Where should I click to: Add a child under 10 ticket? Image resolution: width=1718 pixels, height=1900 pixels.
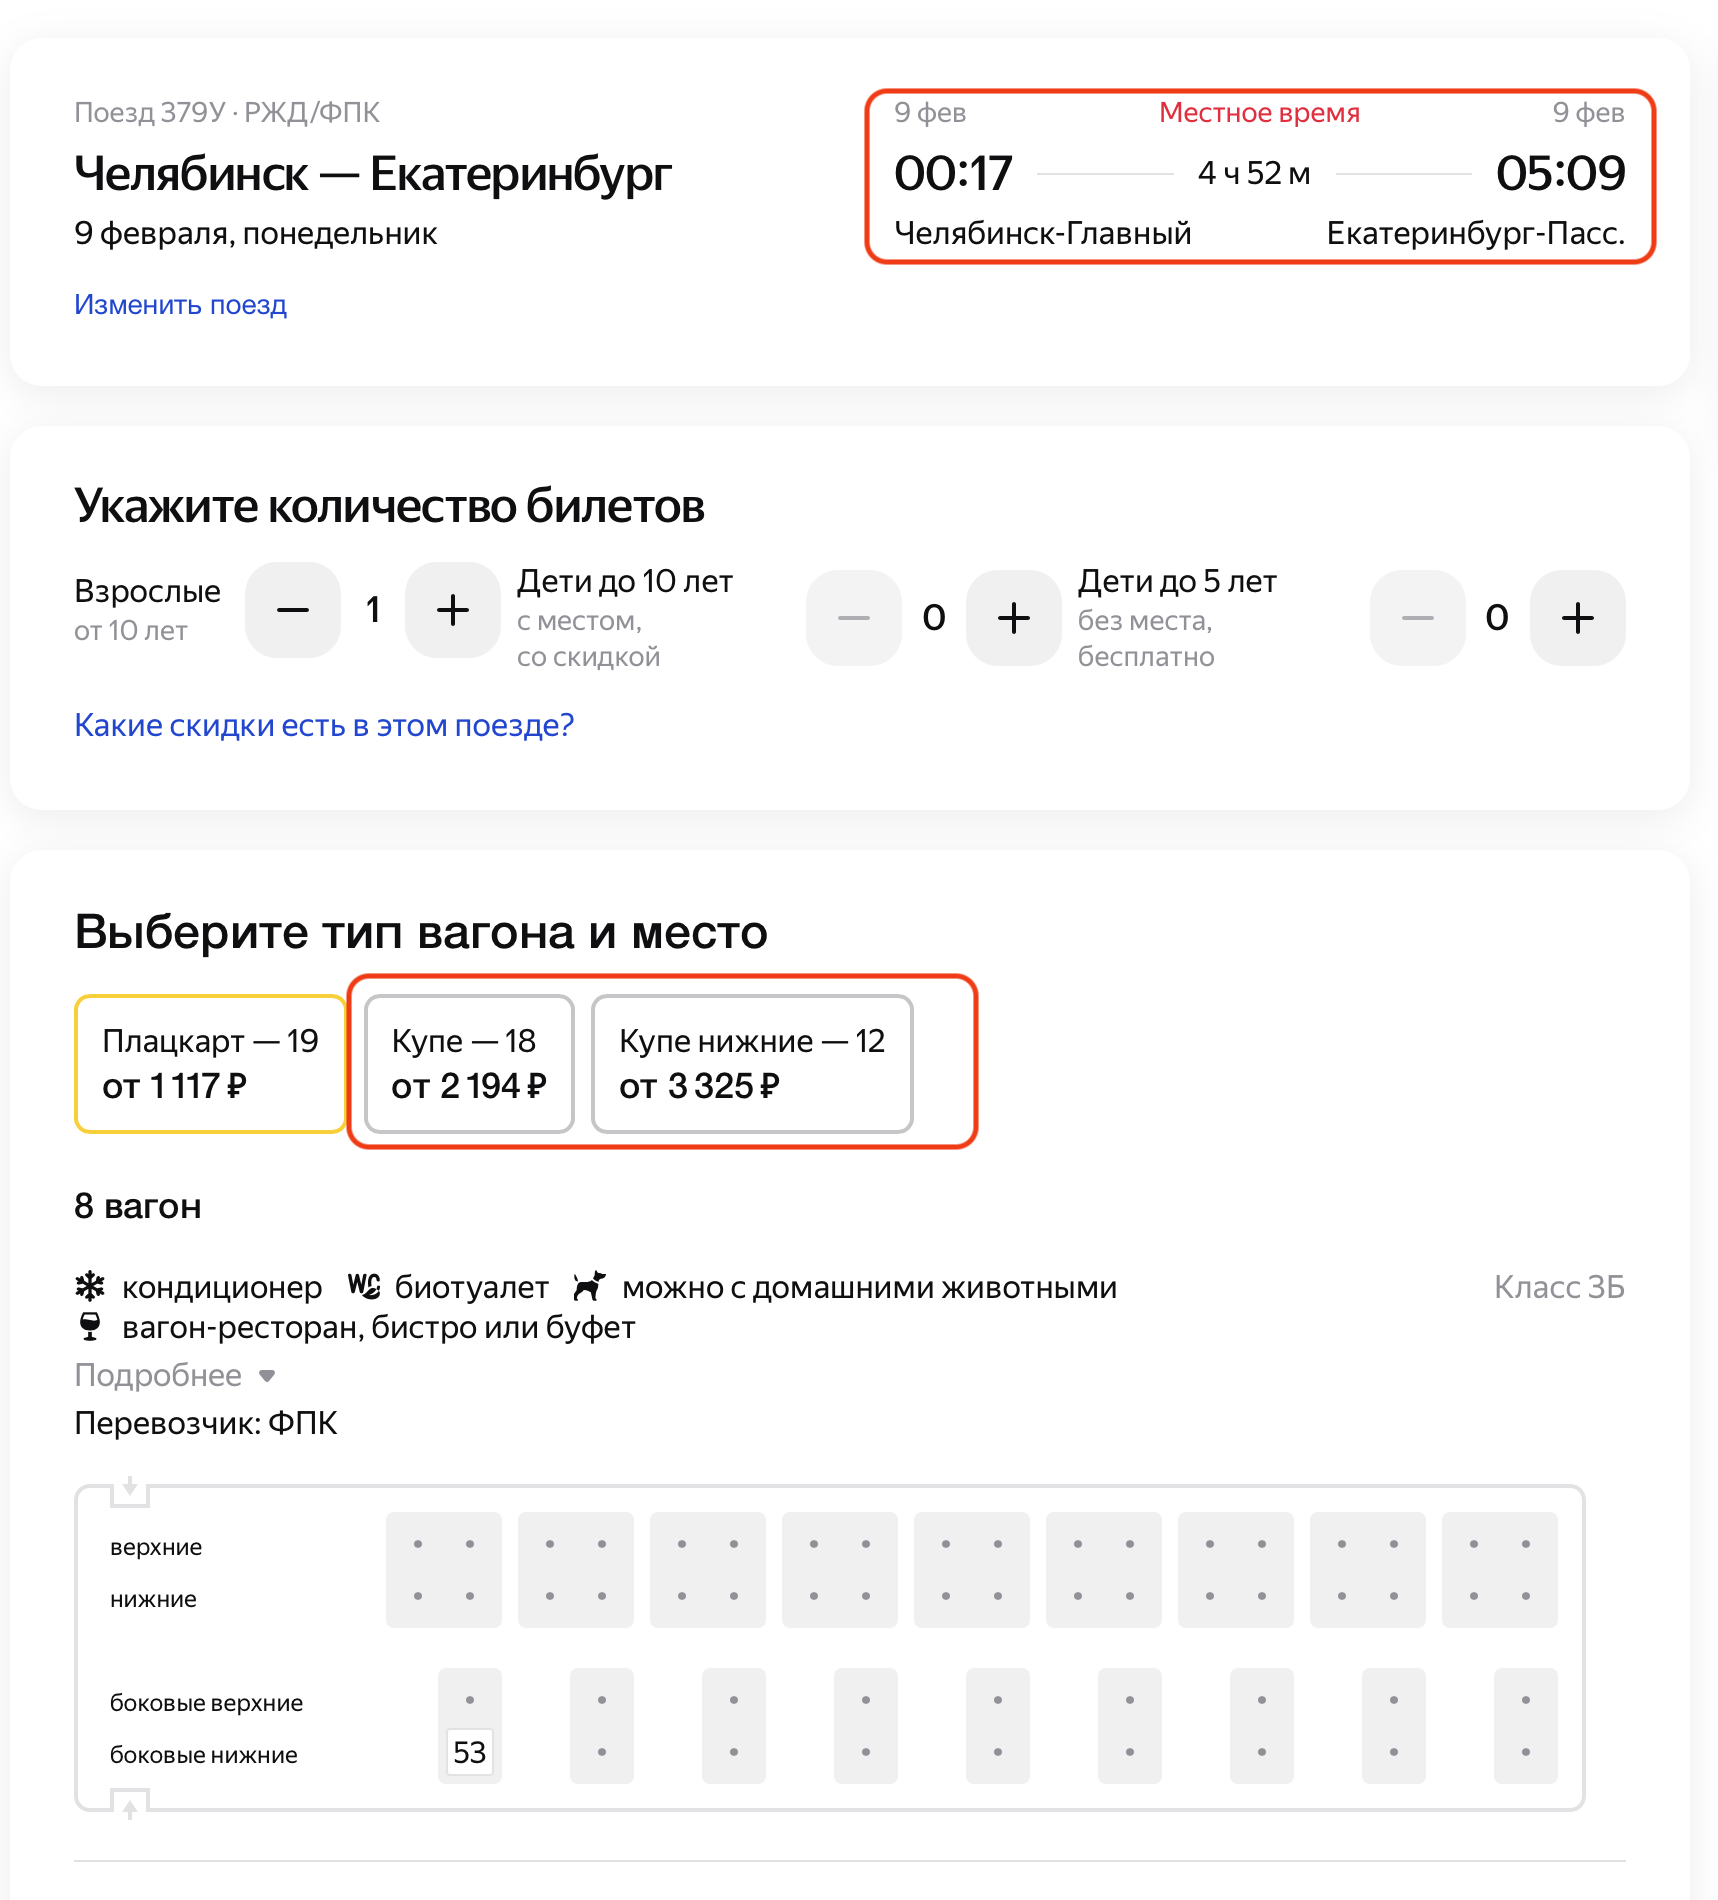(1013, 618)
